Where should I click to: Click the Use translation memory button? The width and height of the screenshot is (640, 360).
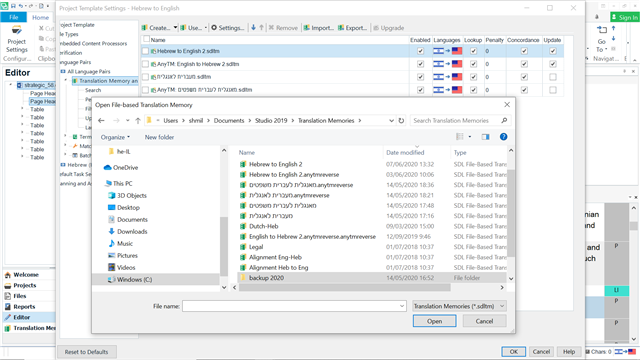[x=191, y=28]
